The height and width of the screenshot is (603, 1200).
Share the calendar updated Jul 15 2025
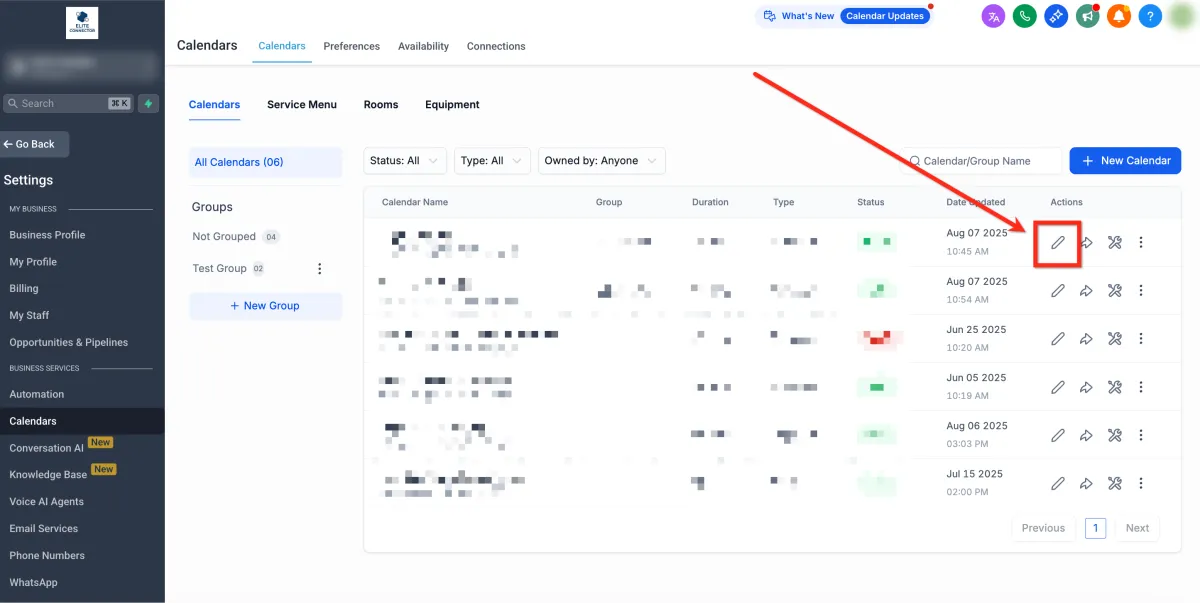pyautogui.click(x=1086, y=483)
